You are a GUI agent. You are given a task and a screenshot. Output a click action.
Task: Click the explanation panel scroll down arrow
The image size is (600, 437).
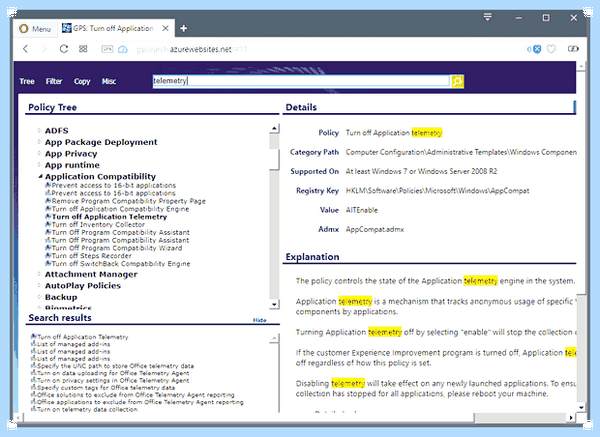pyautogui.click(x=581, y=407)
